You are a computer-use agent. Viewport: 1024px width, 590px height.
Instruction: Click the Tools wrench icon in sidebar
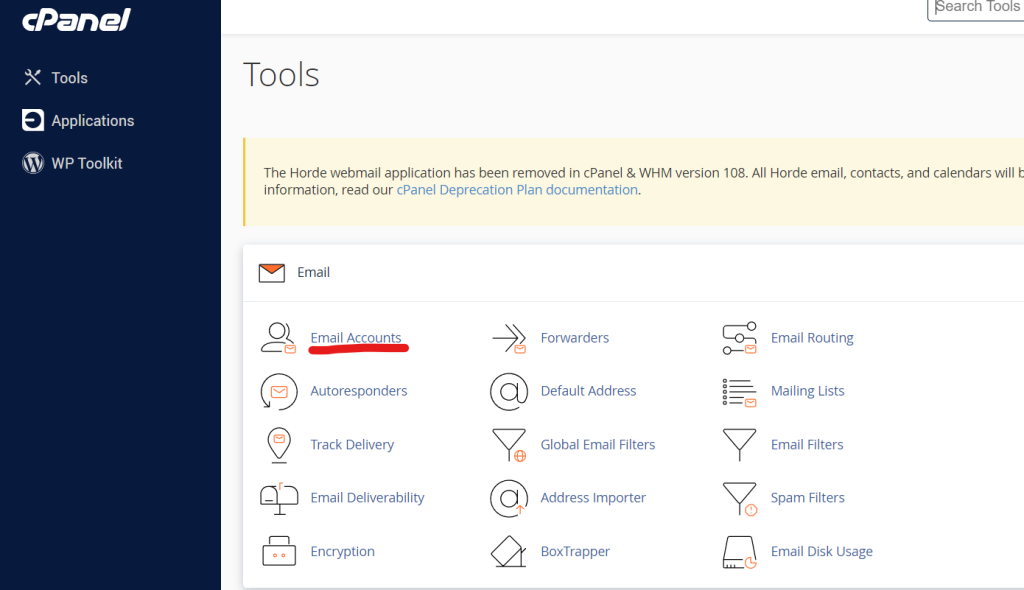pyautogui.click(x=33, y=78)
